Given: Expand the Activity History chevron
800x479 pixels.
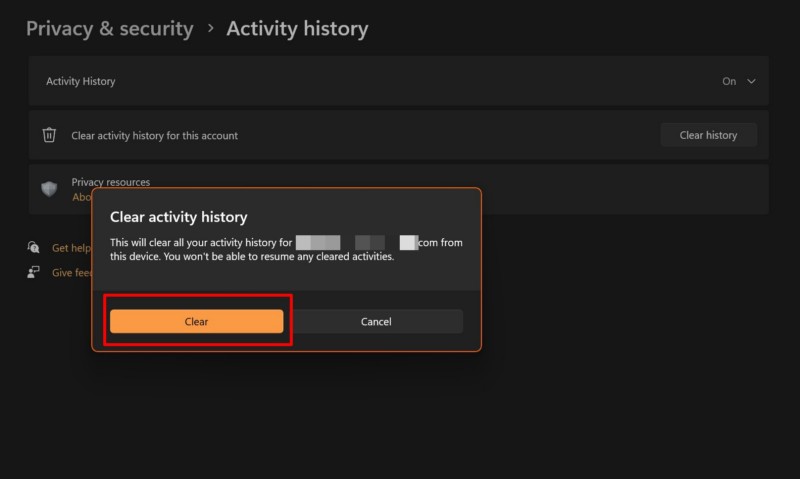Looking at the screenshot, I should point(752,81).
